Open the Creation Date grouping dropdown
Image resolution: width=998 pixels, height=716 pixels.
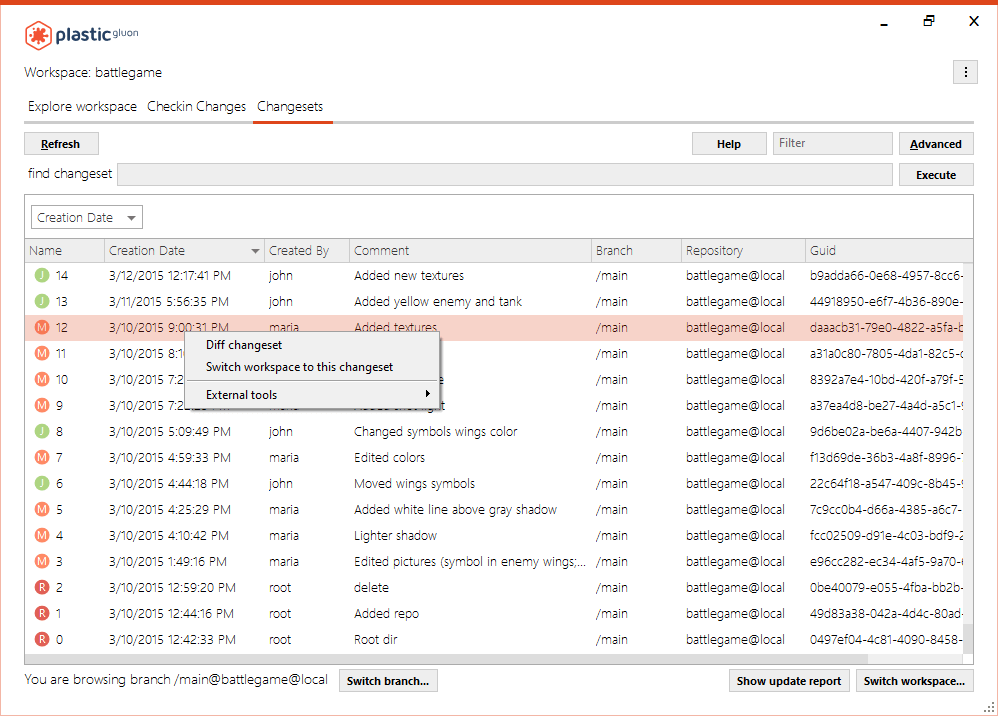click(x=87, y=218)
